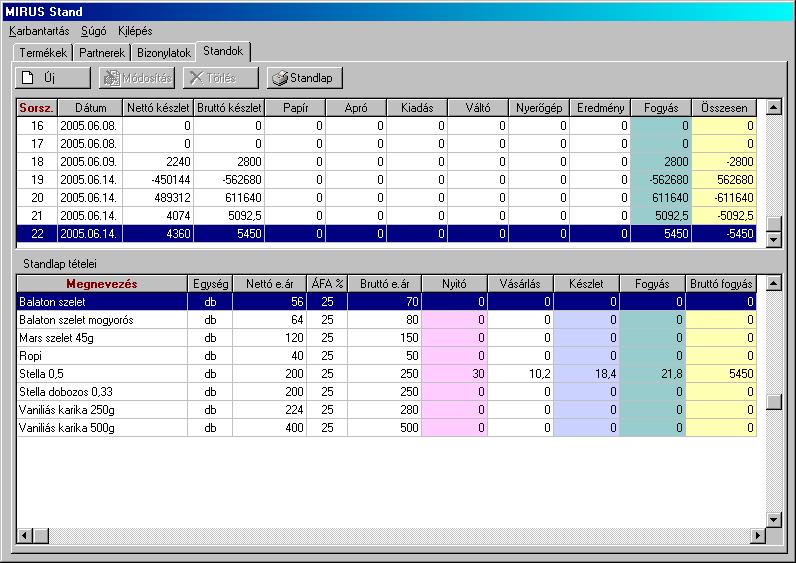
Task: Click the Törlés button
Action: point(221,78)
